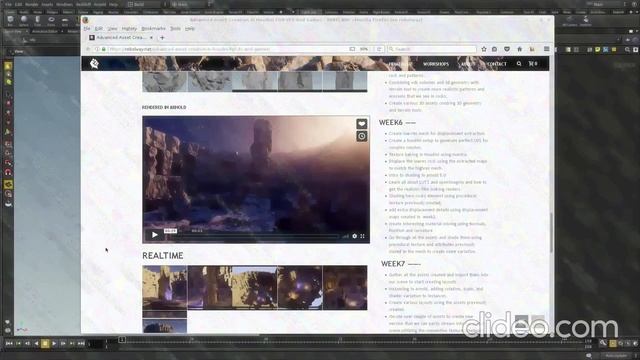Open video settings gear icon
The image size is (640, 360).
click(x=354, y=236)
